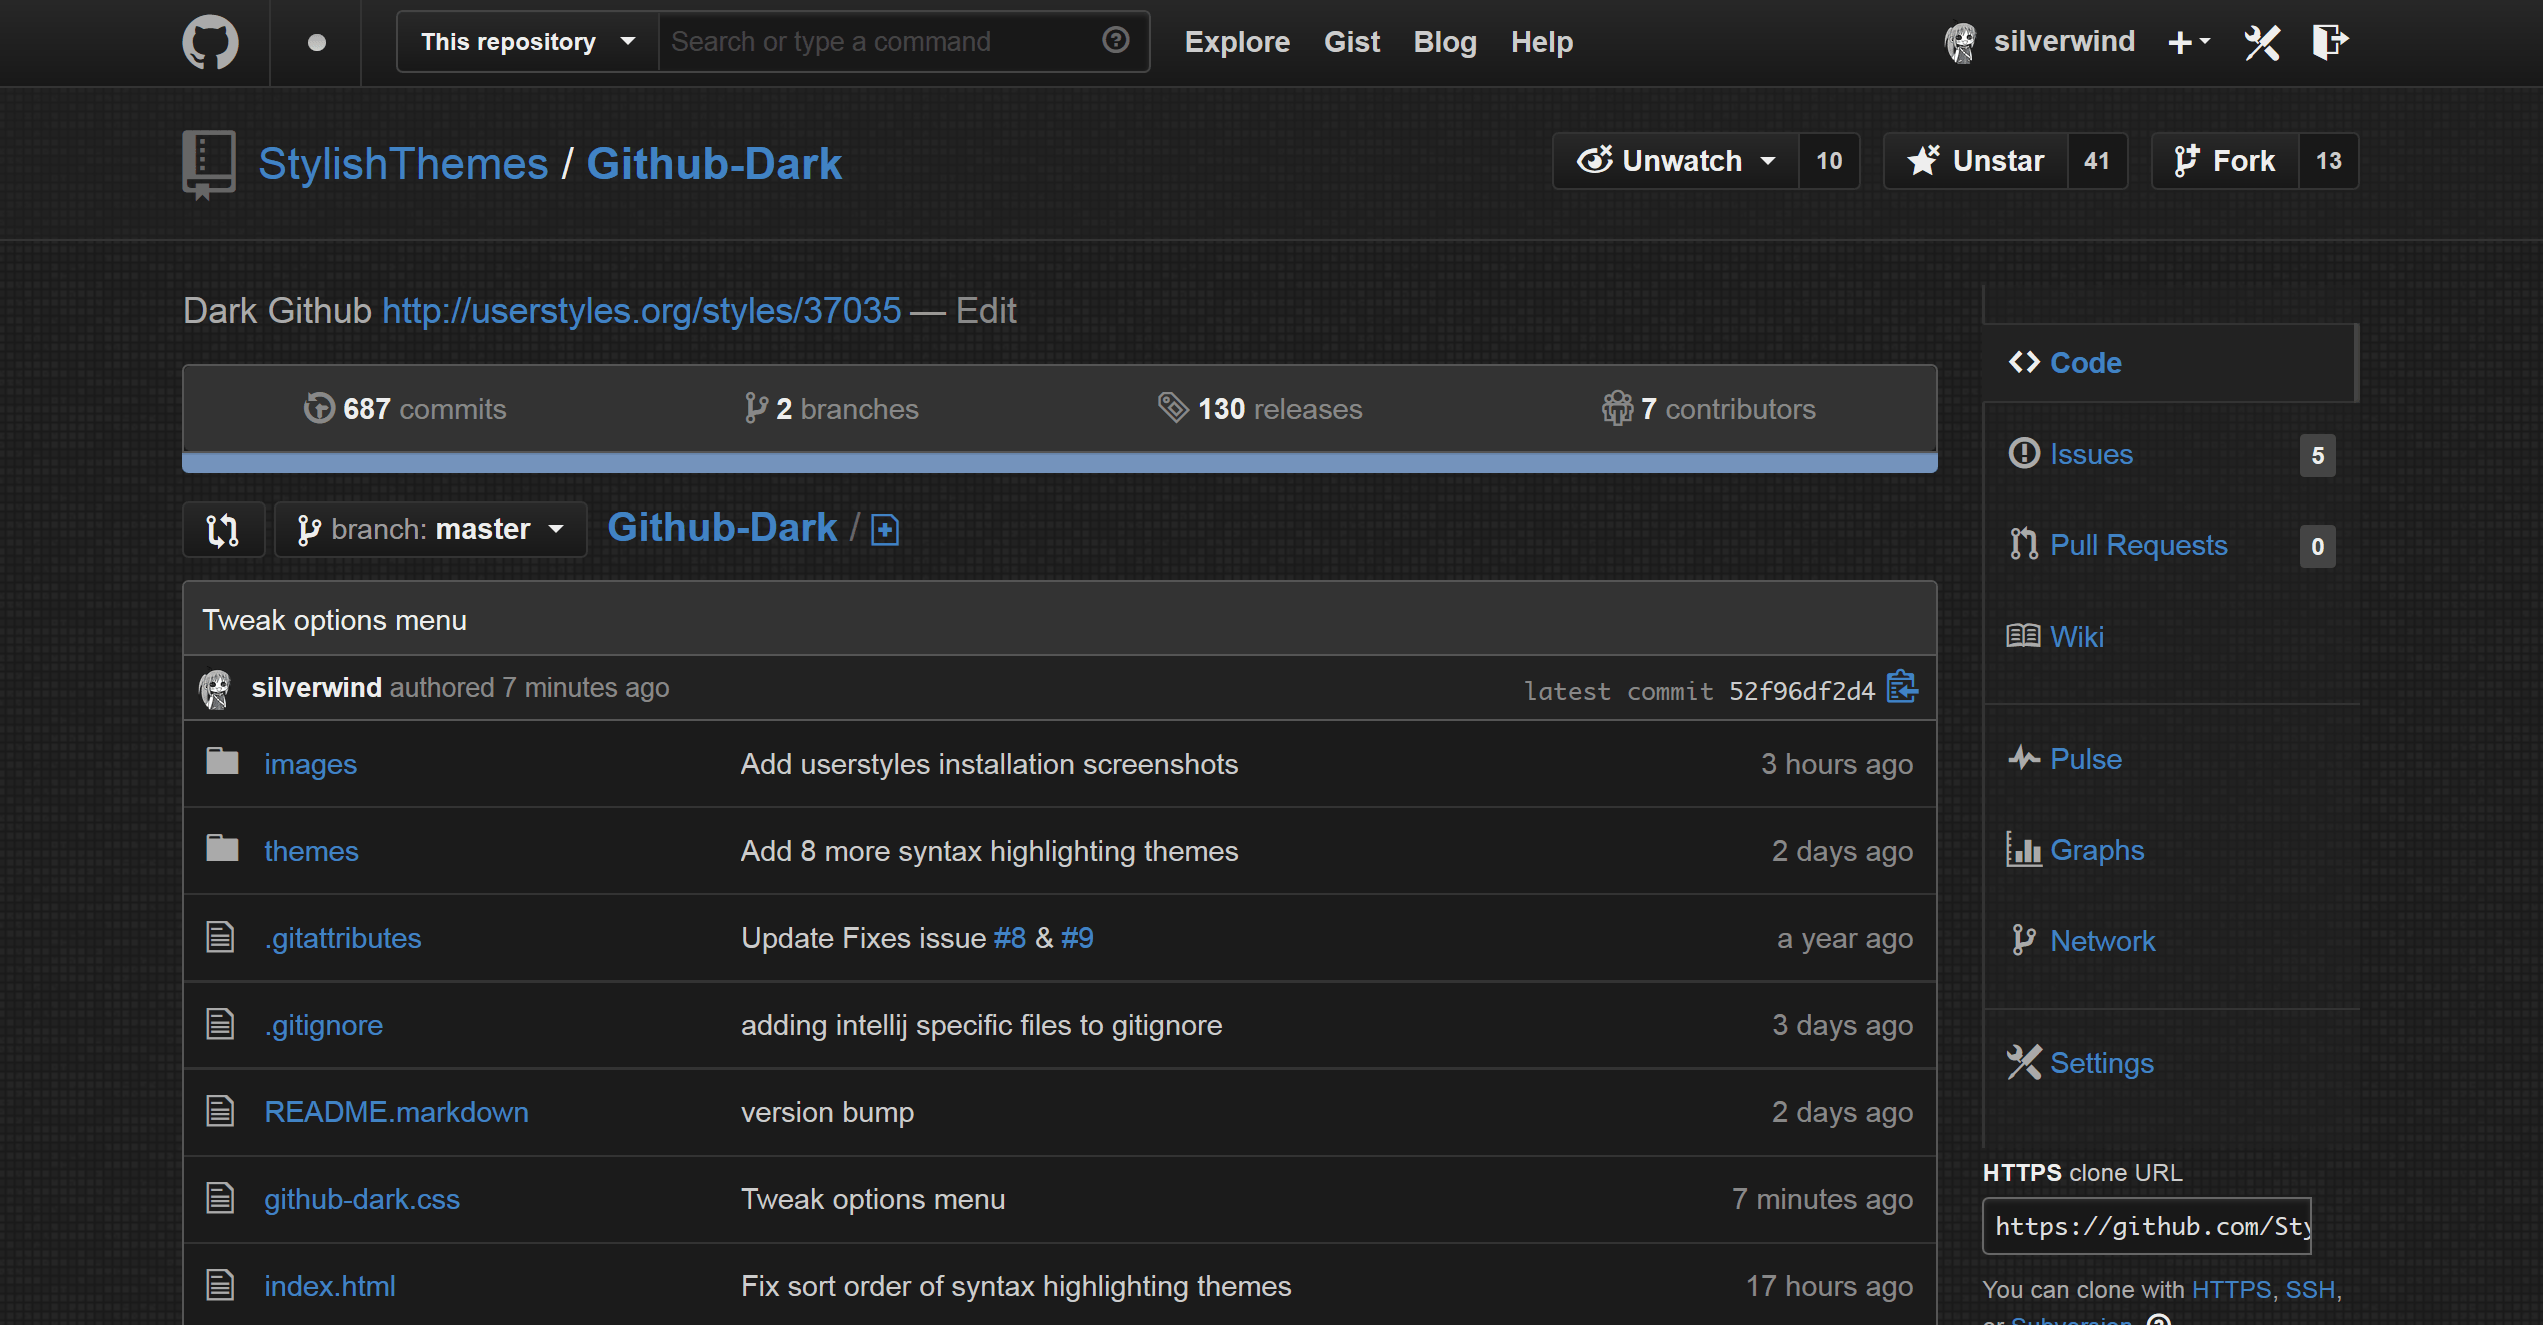Open the Gist menu item
The height and width of the screenshot is (1325, 2543).
(x=1351, y=42)
